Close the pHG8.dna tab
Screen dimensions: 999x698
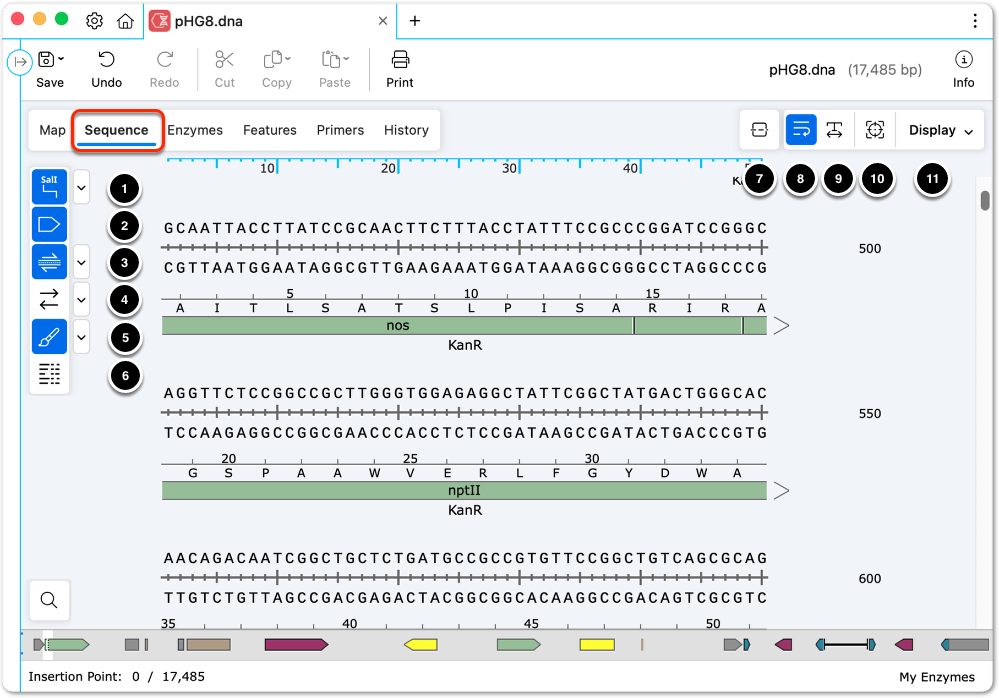tap(383, 21)
